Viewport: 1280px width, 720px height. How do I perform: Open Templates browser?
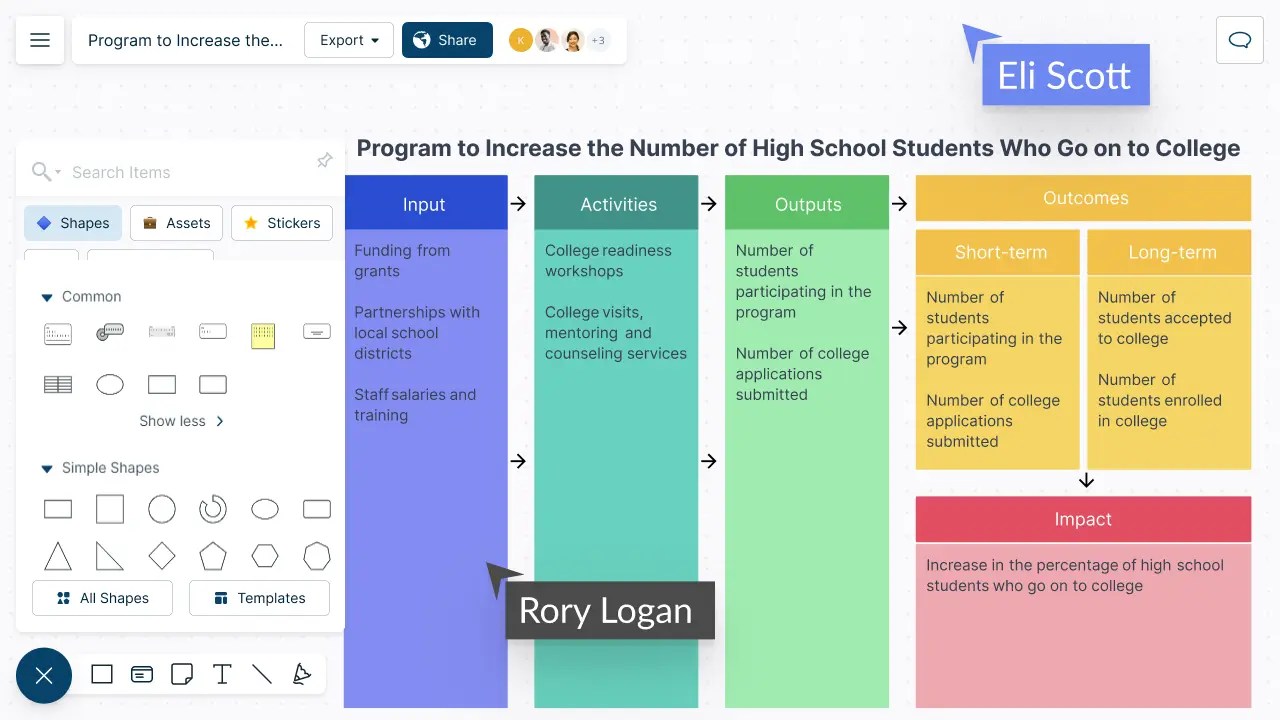point(259,598)
